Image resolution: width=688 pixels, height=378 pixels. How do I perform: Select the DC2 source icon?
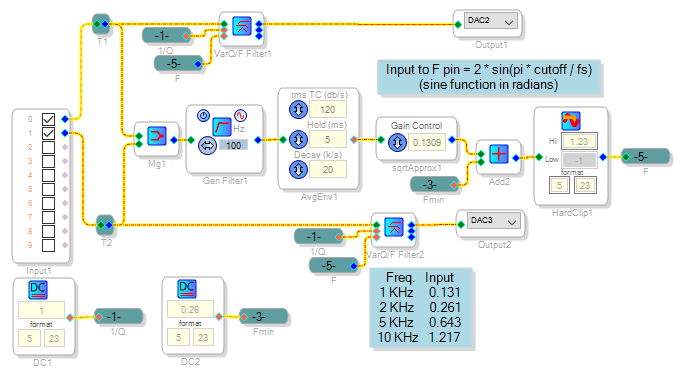[x=187, y=289]
